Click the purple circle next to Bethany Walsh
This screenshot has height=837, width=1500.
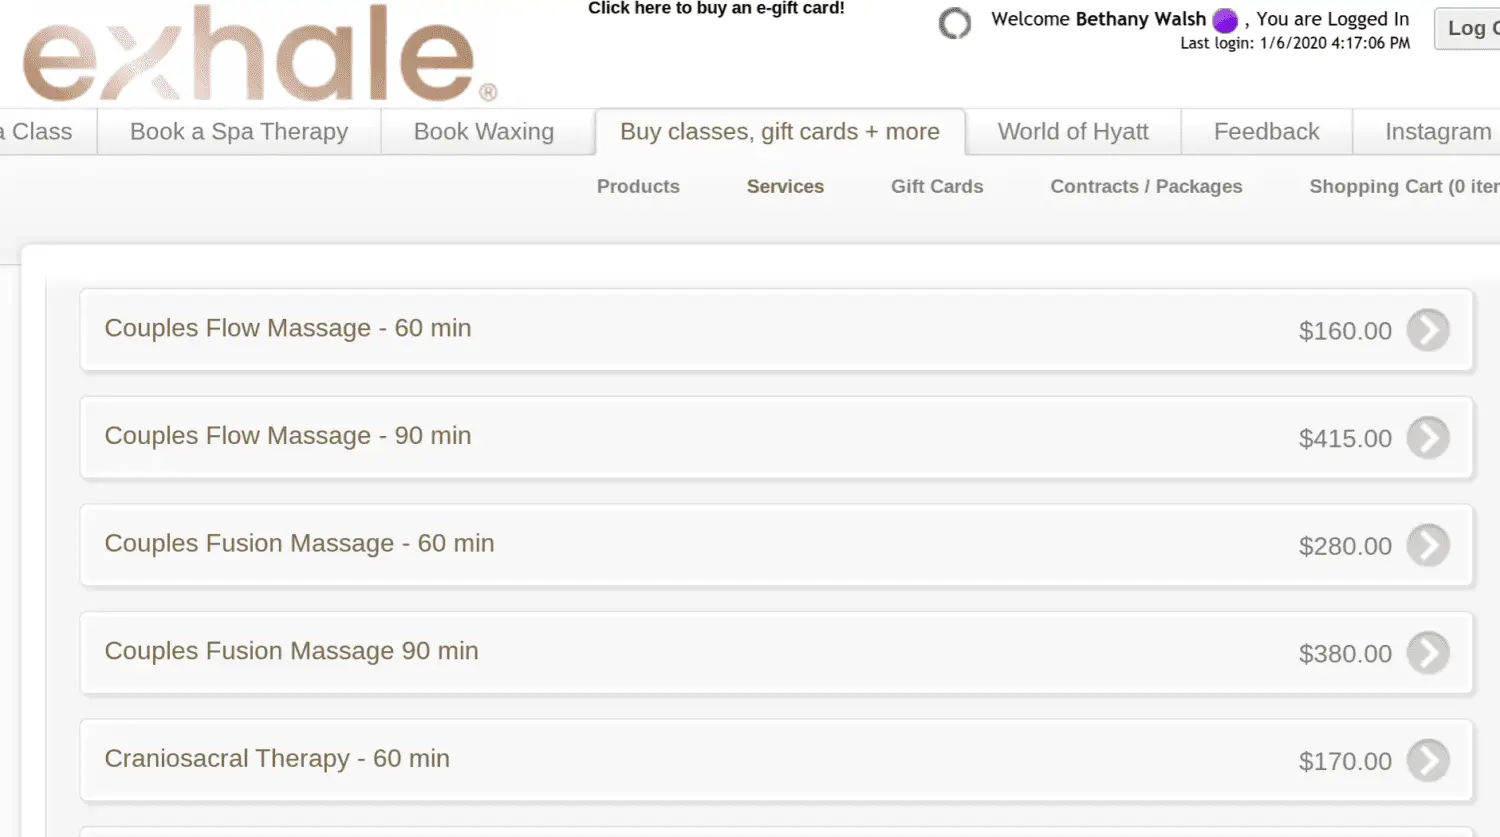click(x=1225, y=20)
